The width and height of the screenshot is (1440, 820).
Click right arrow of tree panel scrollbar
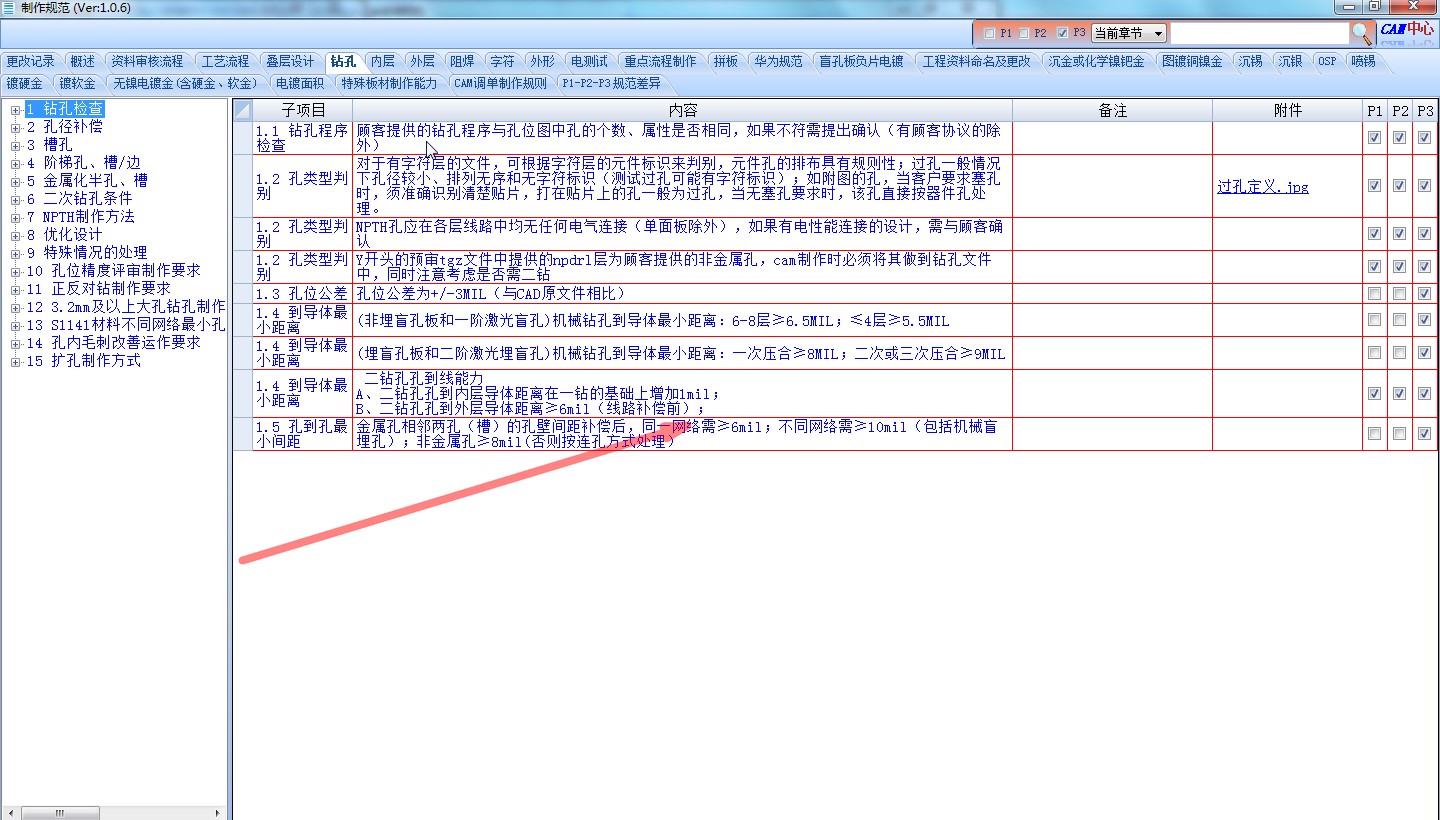(219, 813)
